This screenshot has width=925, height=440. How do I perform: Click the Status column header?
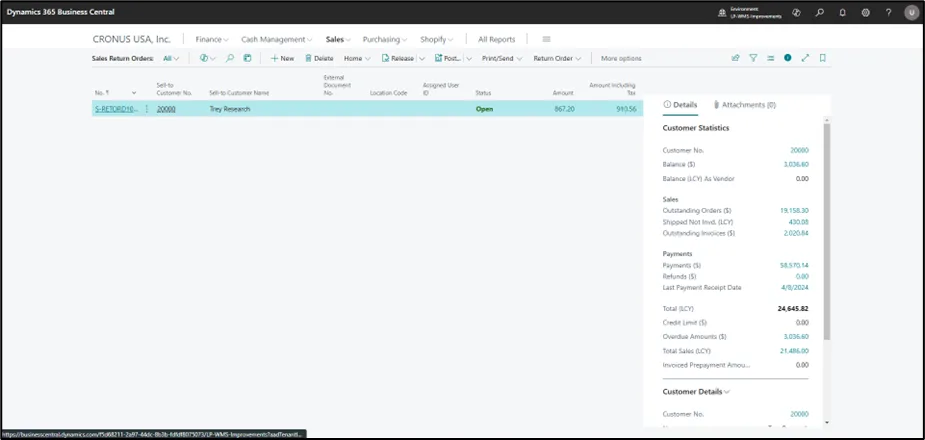pyautogui.click(x=483, y=93)
